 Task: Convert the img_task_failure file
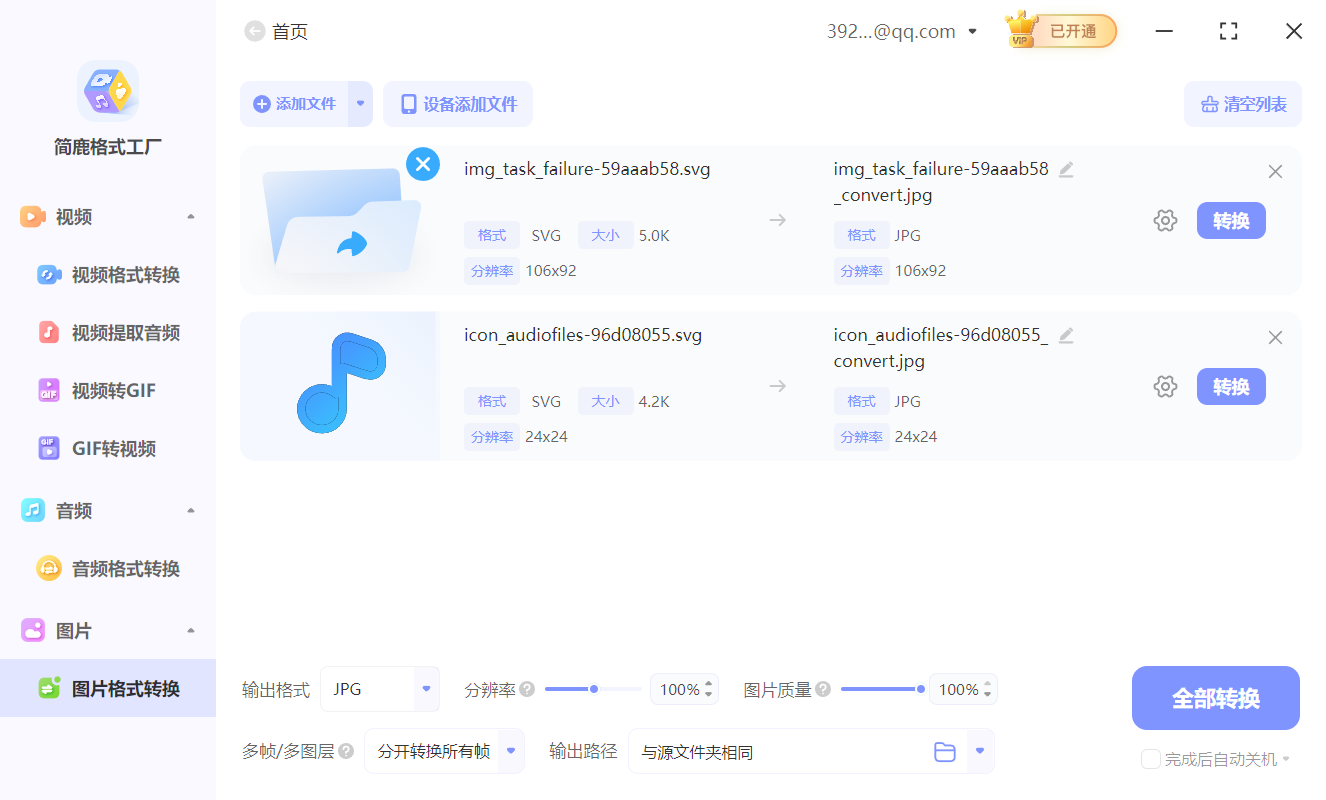1231,221
